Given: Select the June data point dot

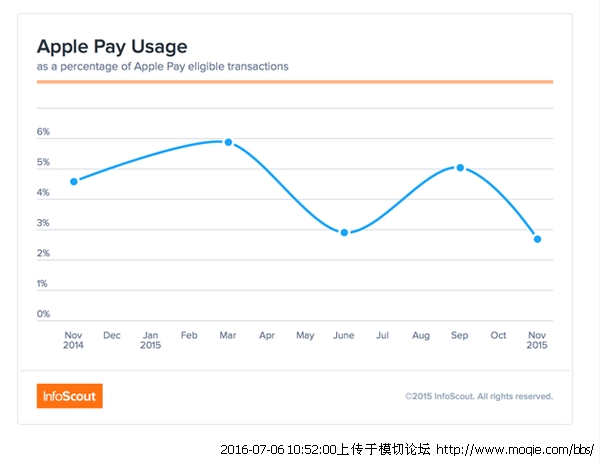Looking at the screenshot, I should 344,232.
